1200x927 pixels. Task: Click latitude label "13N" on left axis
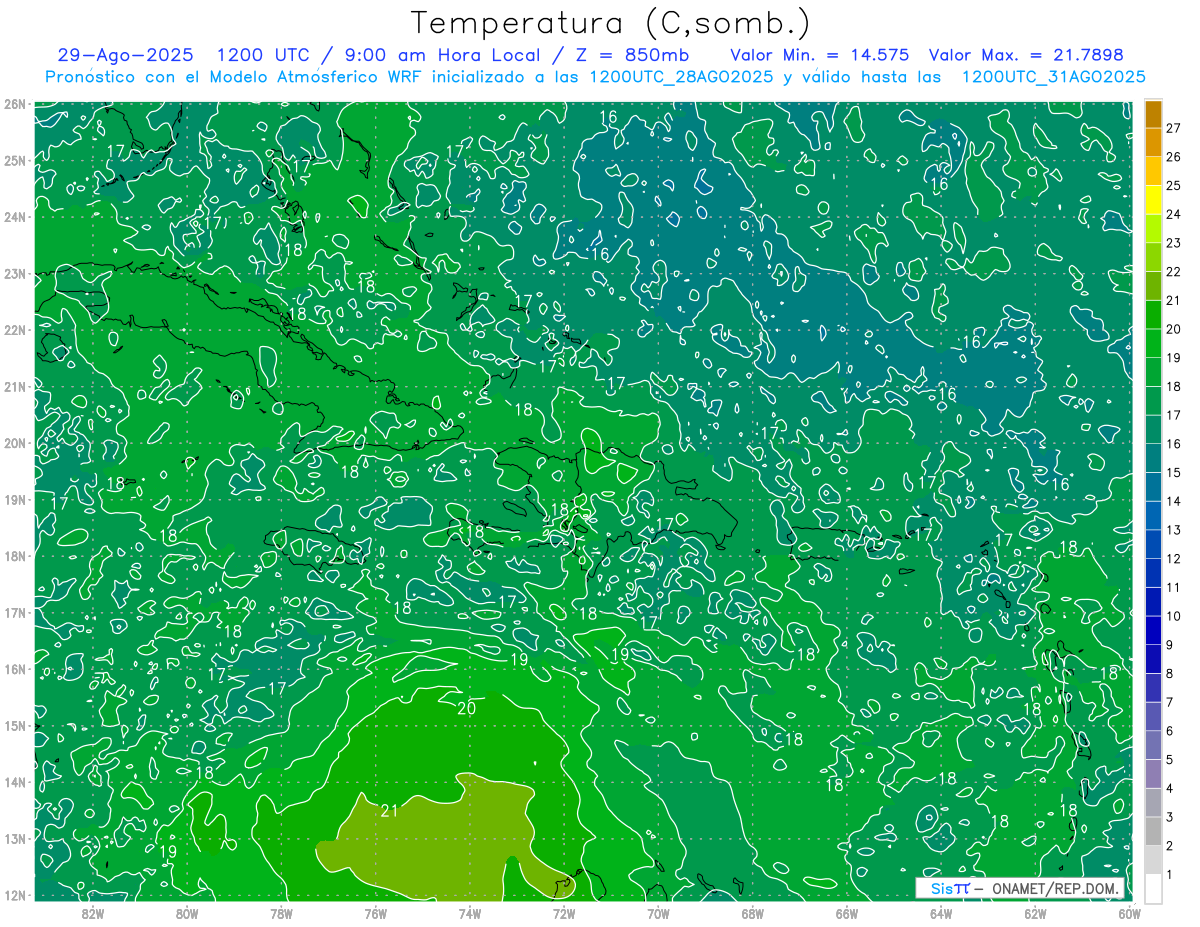tap(15, 838)
